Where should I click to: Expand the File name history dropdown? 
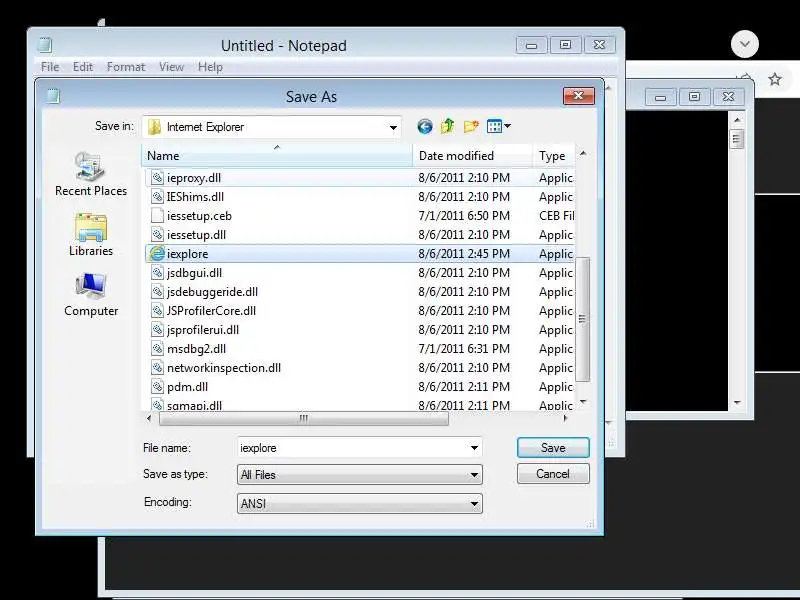[x=474, y=448]
